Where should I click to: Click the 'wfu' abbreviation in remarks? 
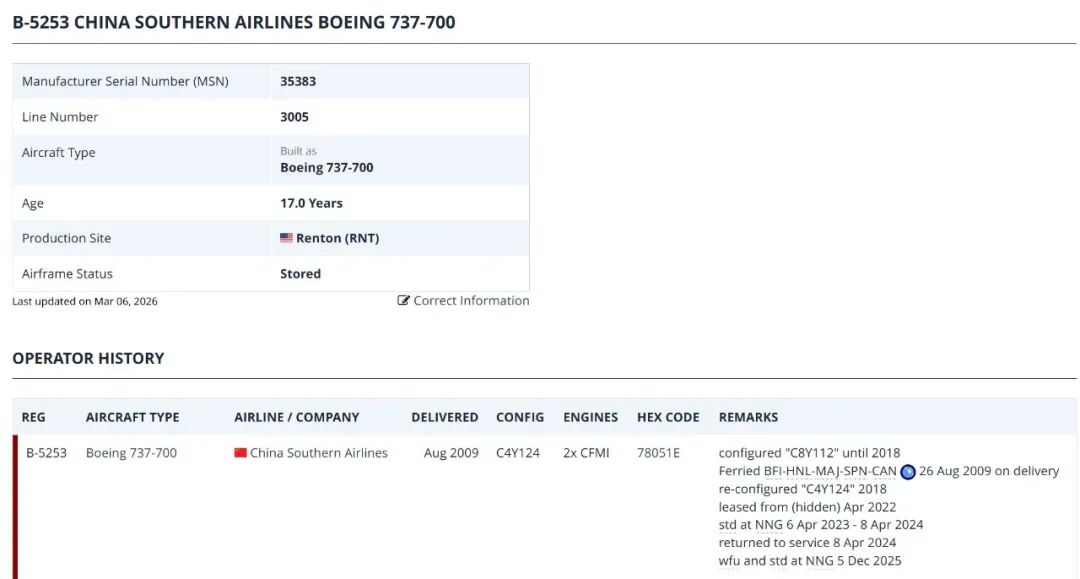point(729,560)
